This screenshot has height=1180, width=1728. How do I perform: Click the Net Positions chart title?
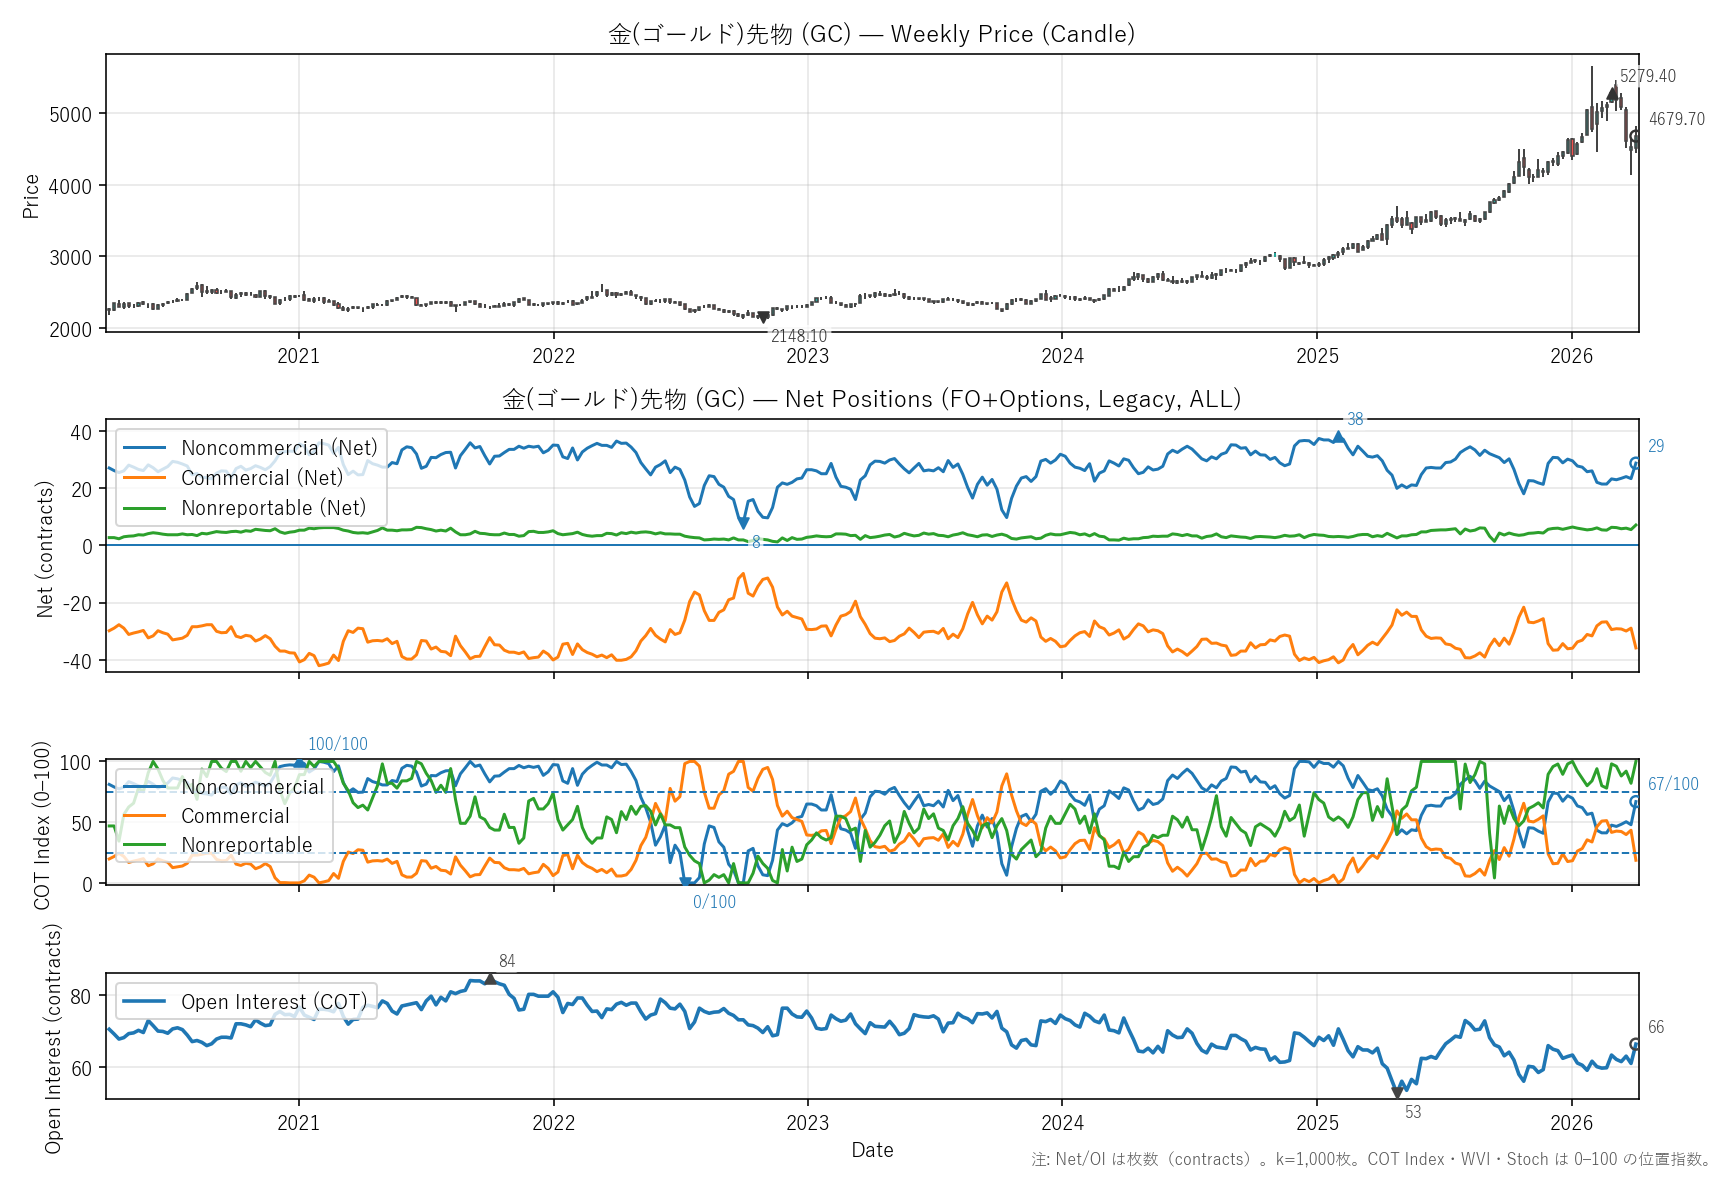click(871, 399)
